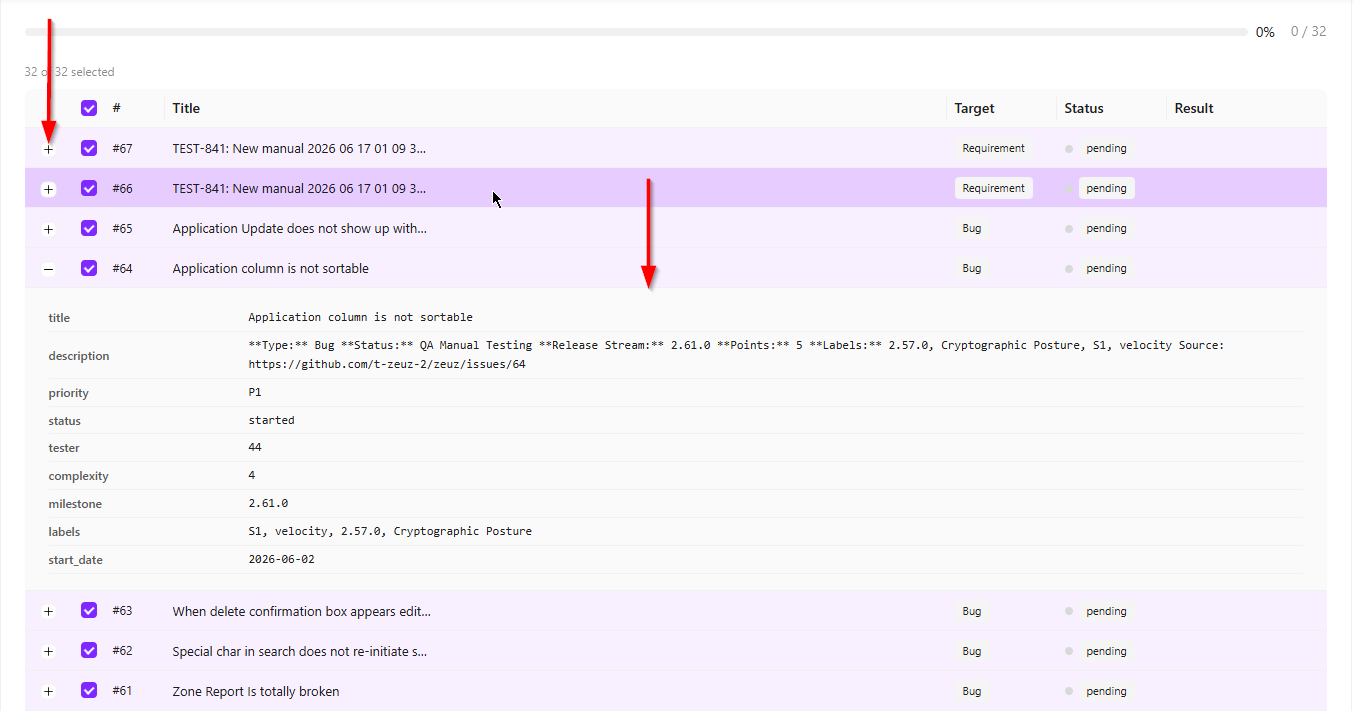Expand row #66 details

click(49, 189)
